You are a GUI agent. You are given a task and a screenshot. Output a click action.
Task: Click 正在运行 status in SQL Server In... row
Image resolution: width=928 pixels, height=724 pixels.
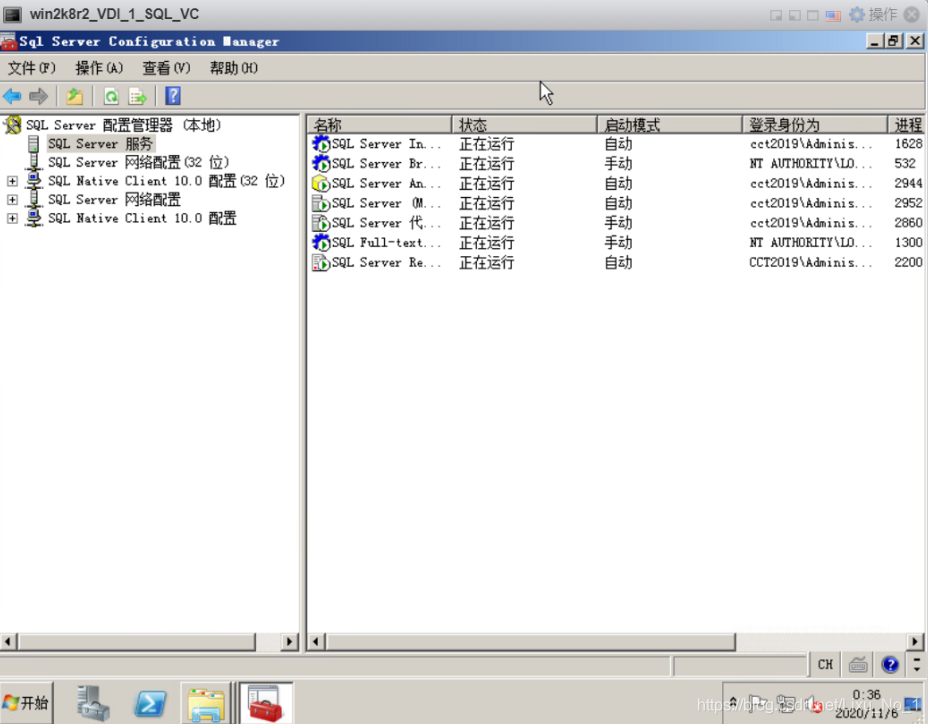pyautogui.click(x=486, y=144)
